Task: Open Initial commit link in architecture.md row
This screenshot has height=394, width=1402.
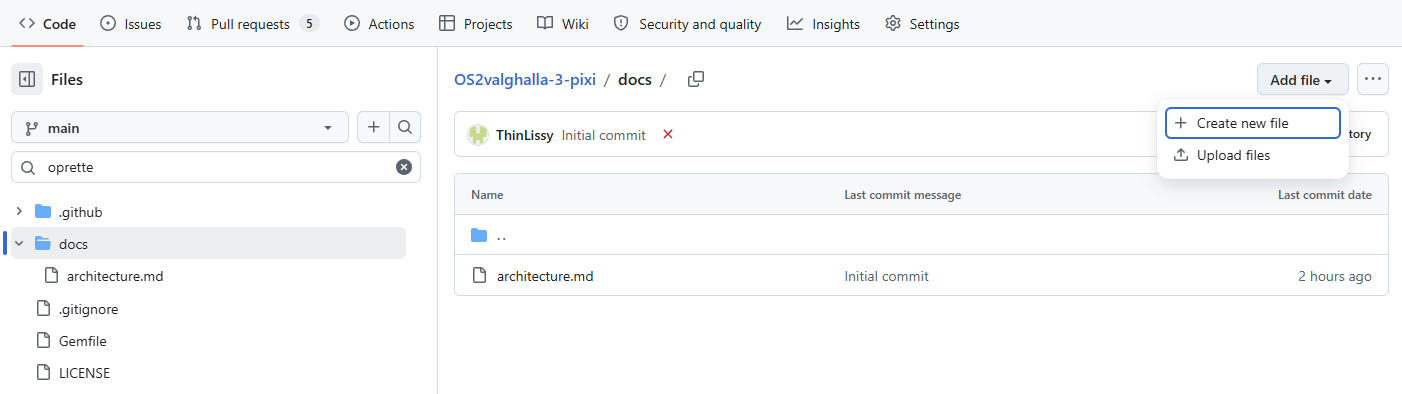Action: click(x=886, y=276)
